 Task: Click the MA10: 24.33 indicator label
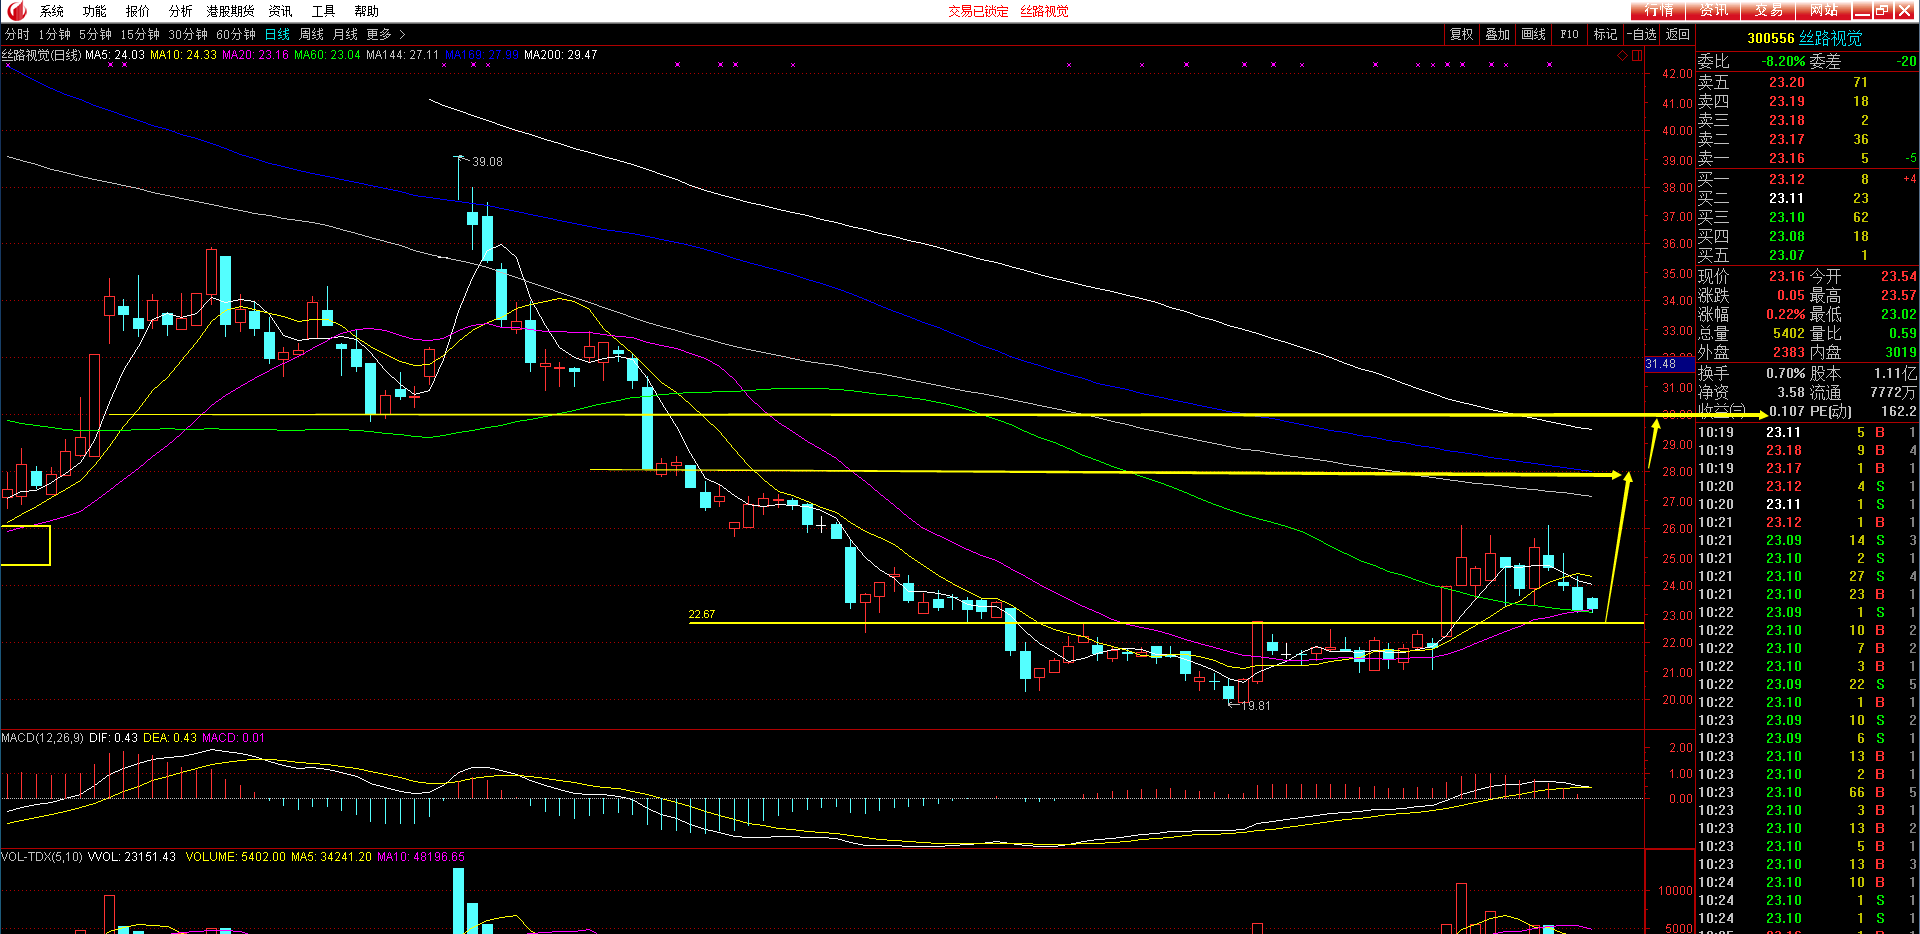point(183,55)
